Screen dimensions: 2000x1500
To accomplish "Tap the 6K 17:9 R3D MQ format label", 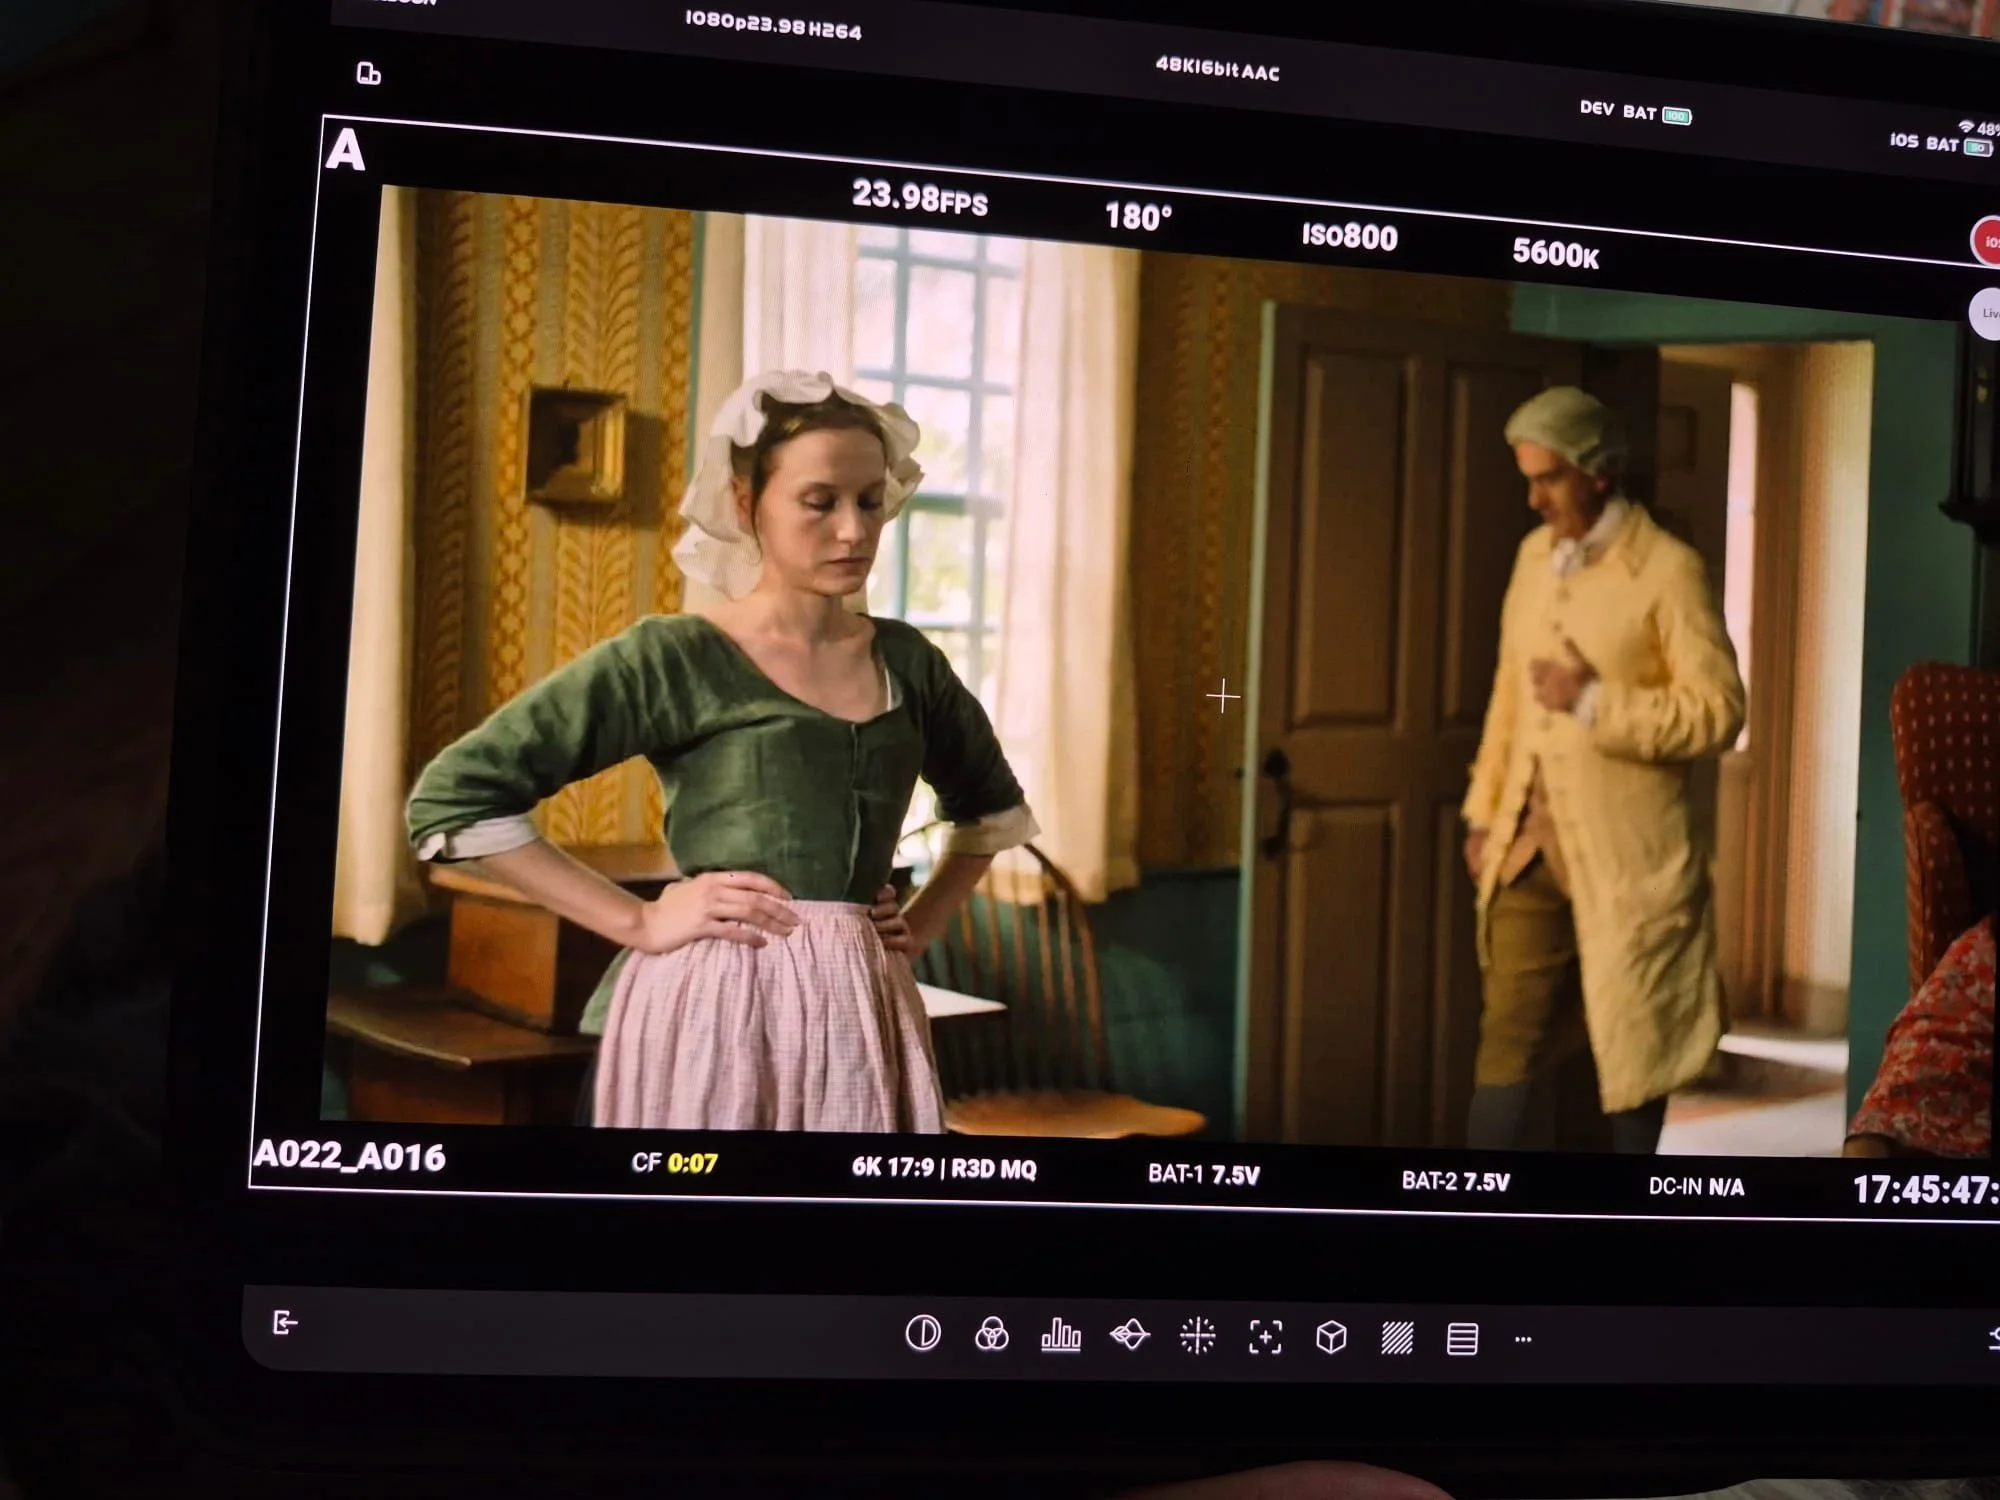I will click(944, 1168).
